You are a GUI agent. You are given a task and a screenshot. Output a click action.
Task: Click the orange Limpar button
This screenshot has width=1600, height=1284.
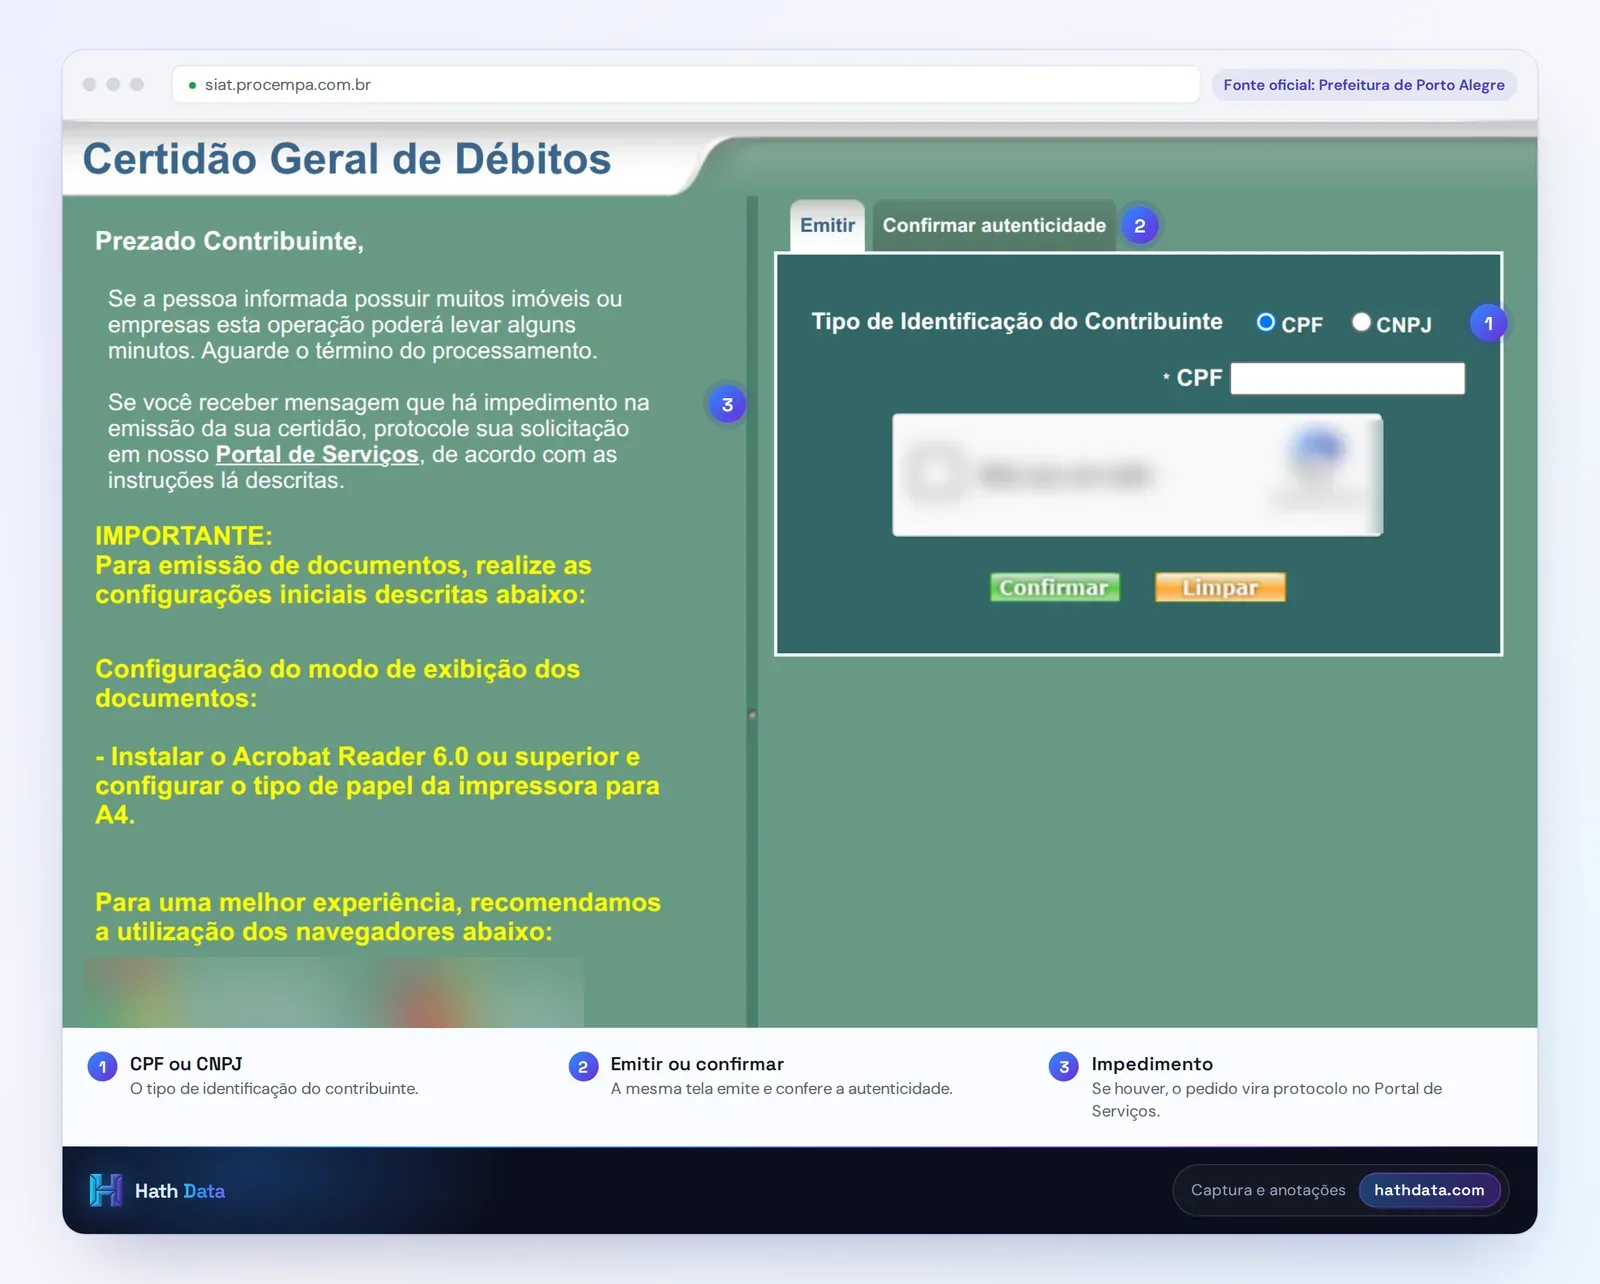click(x=1220, y=587)
